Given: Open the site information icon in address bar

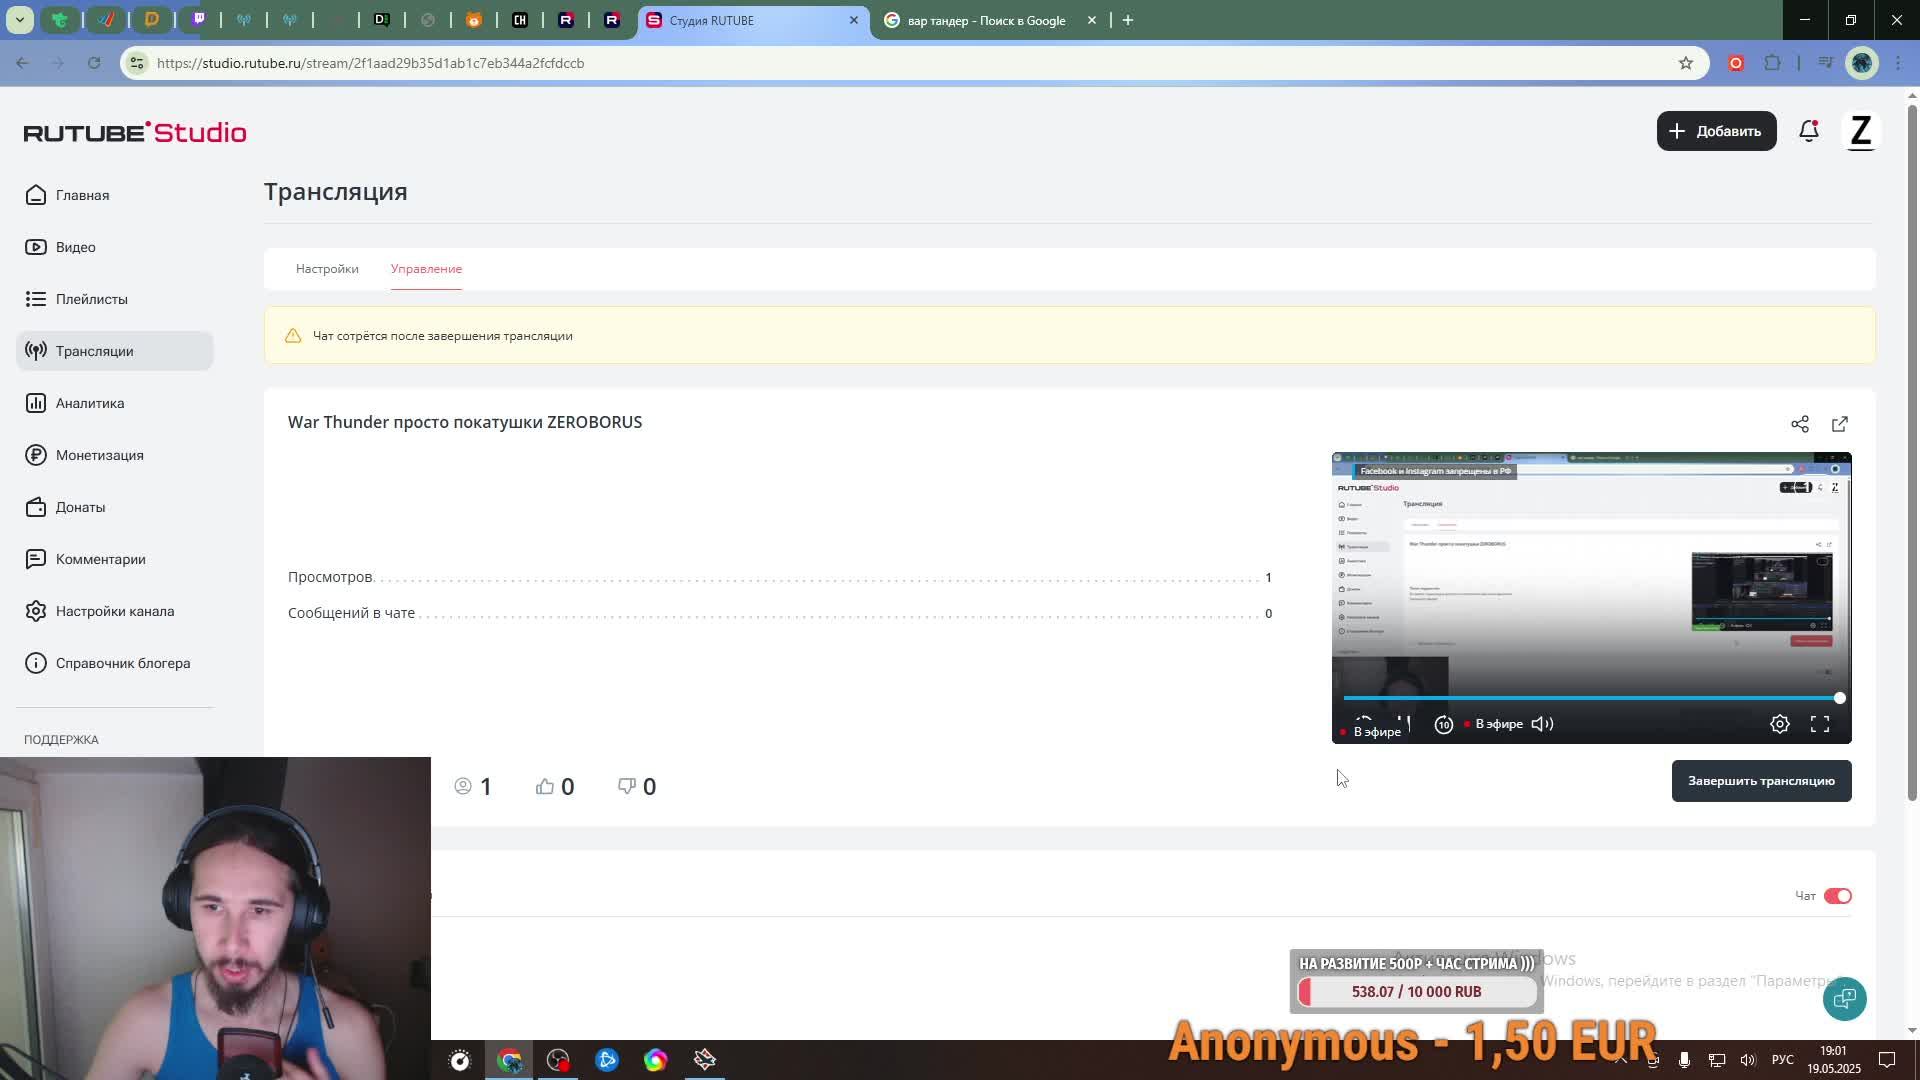Looking at the screenshot, I should click(137, 63).
